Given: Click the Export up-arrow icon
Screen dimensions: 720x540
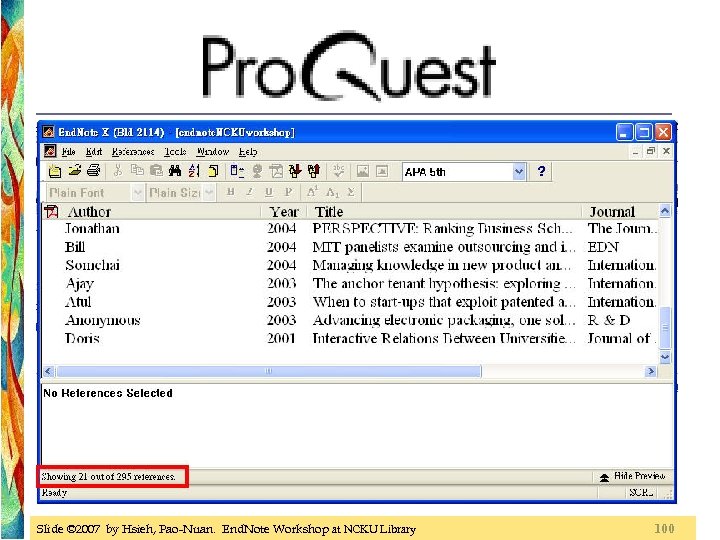Looking at the screenshot, I should [314, 171].
